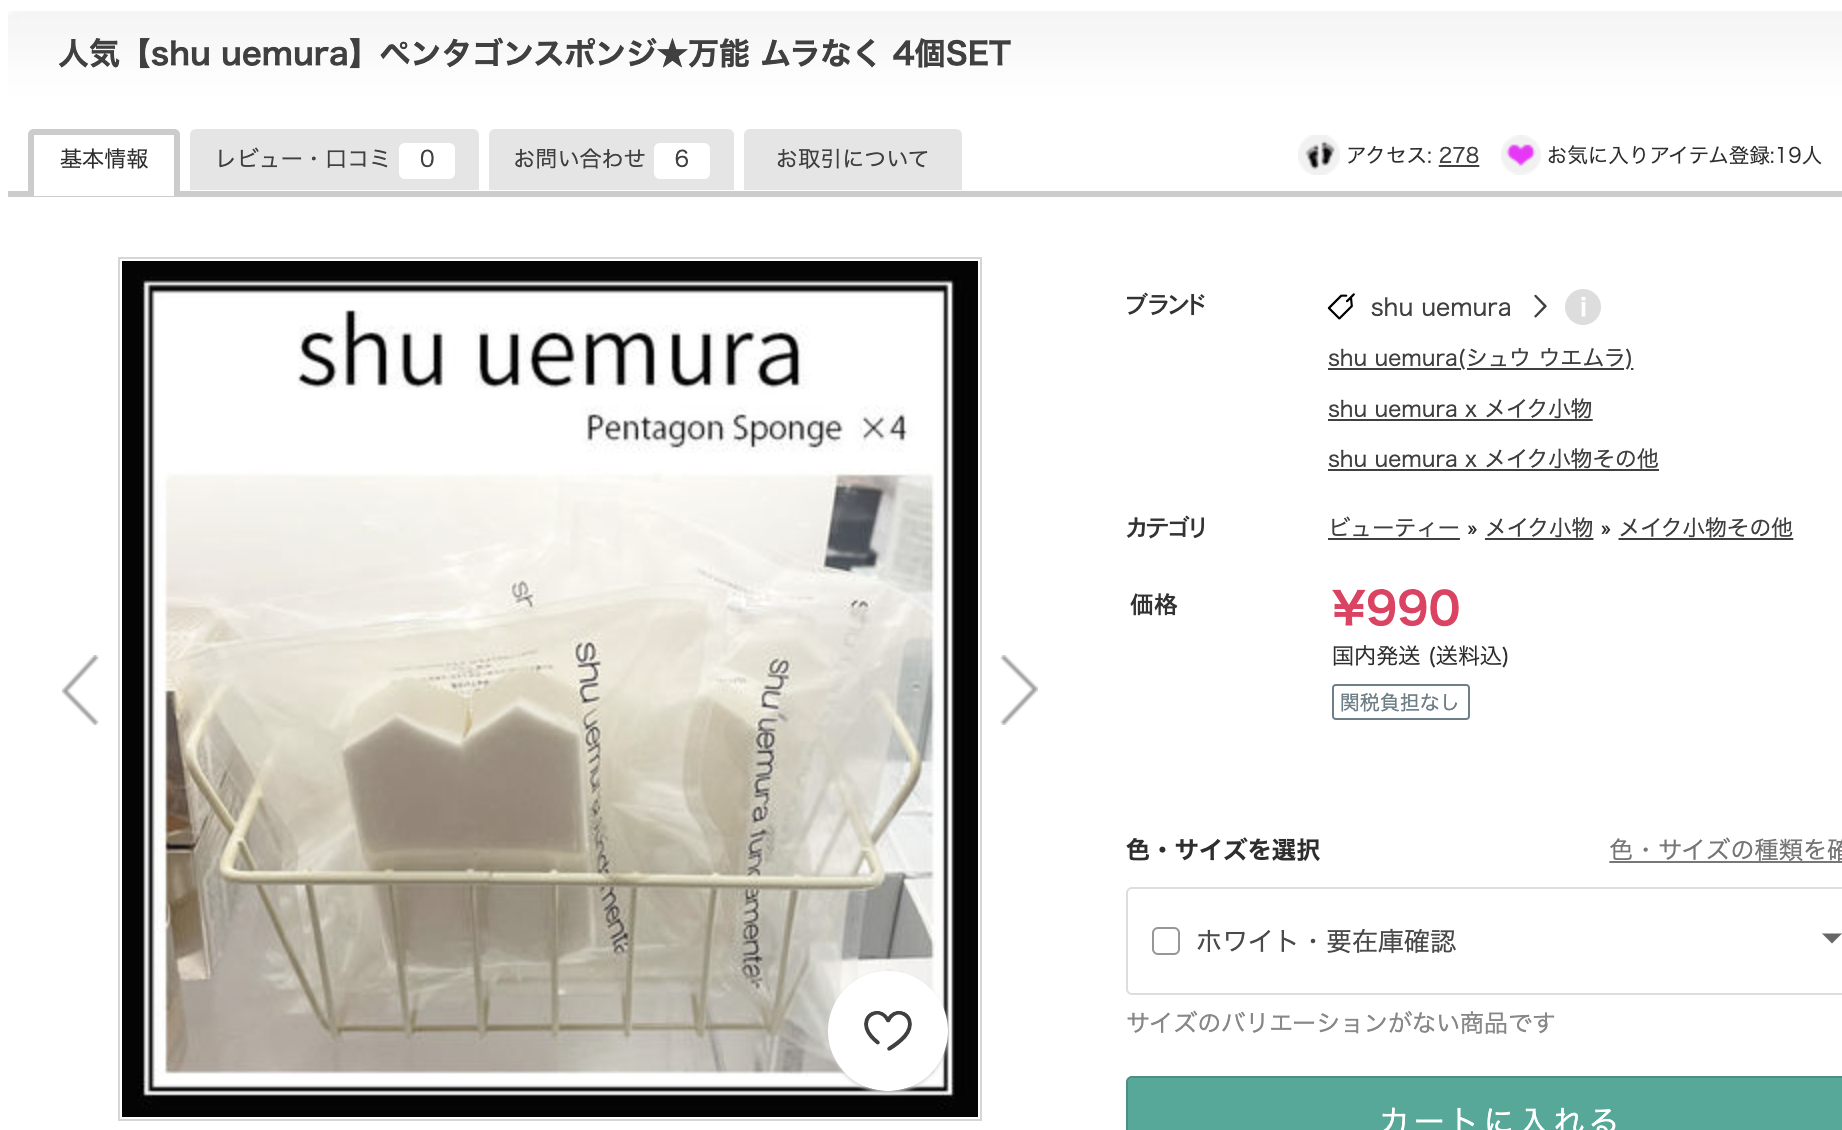Click the access count 278 link
Image resolution: width=1842 pixels, height=1130 pixels.
(1459, 155)
